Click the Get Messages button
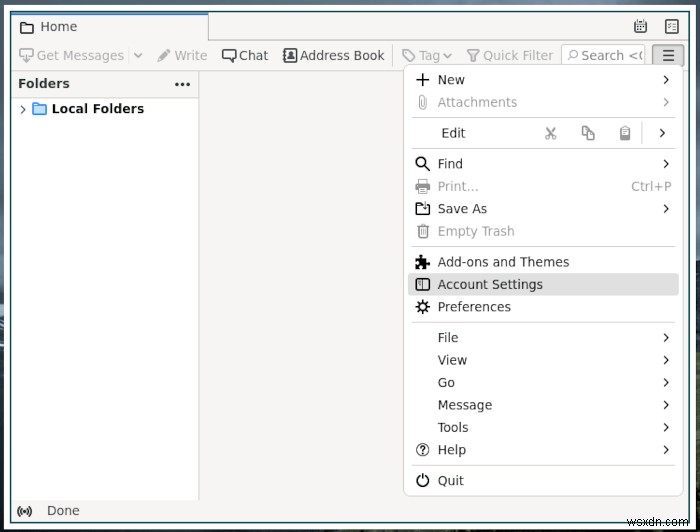 coord(71,55)
